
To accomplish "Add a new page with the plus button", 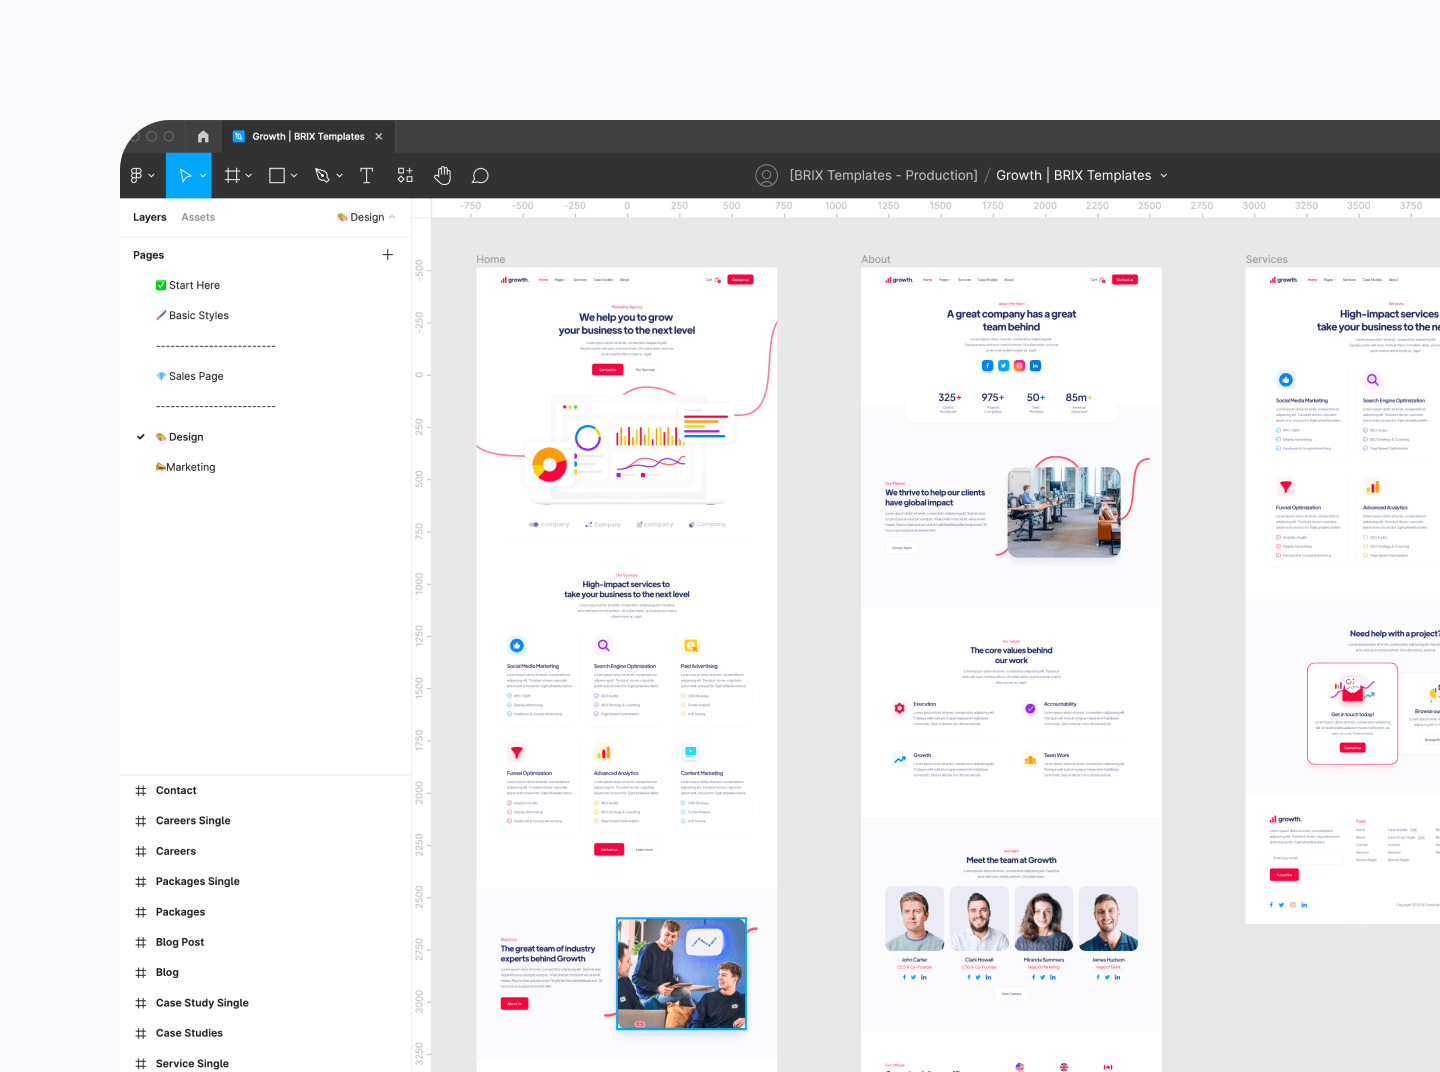I will click(388, 254).
